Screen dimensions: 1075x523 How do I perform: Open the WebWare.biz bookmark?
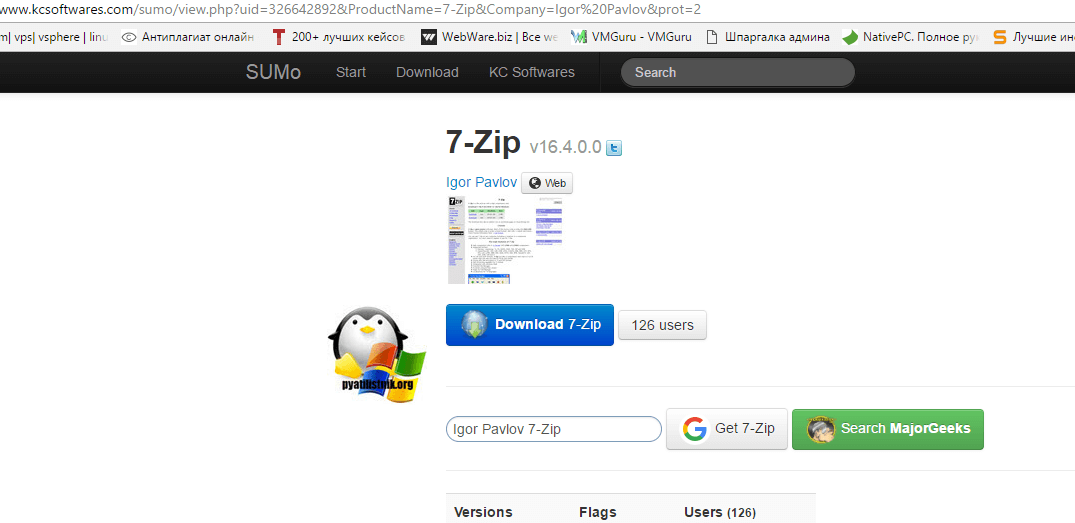(x=488, y=37)
